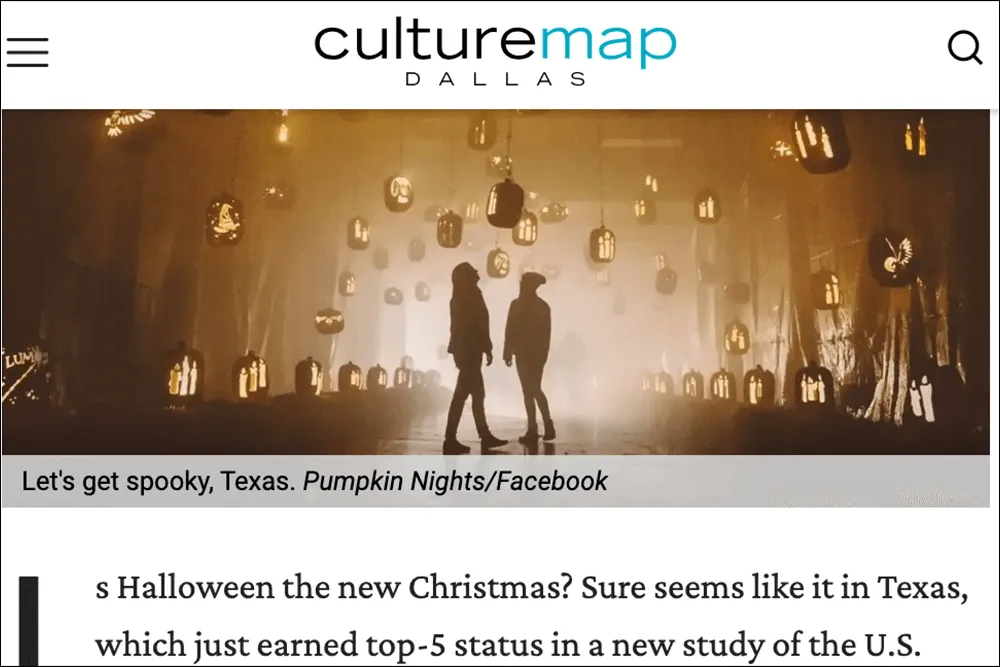Click the right silhouetted person in photo
The height and width of the screenshot is (667, 1000).
529,356
